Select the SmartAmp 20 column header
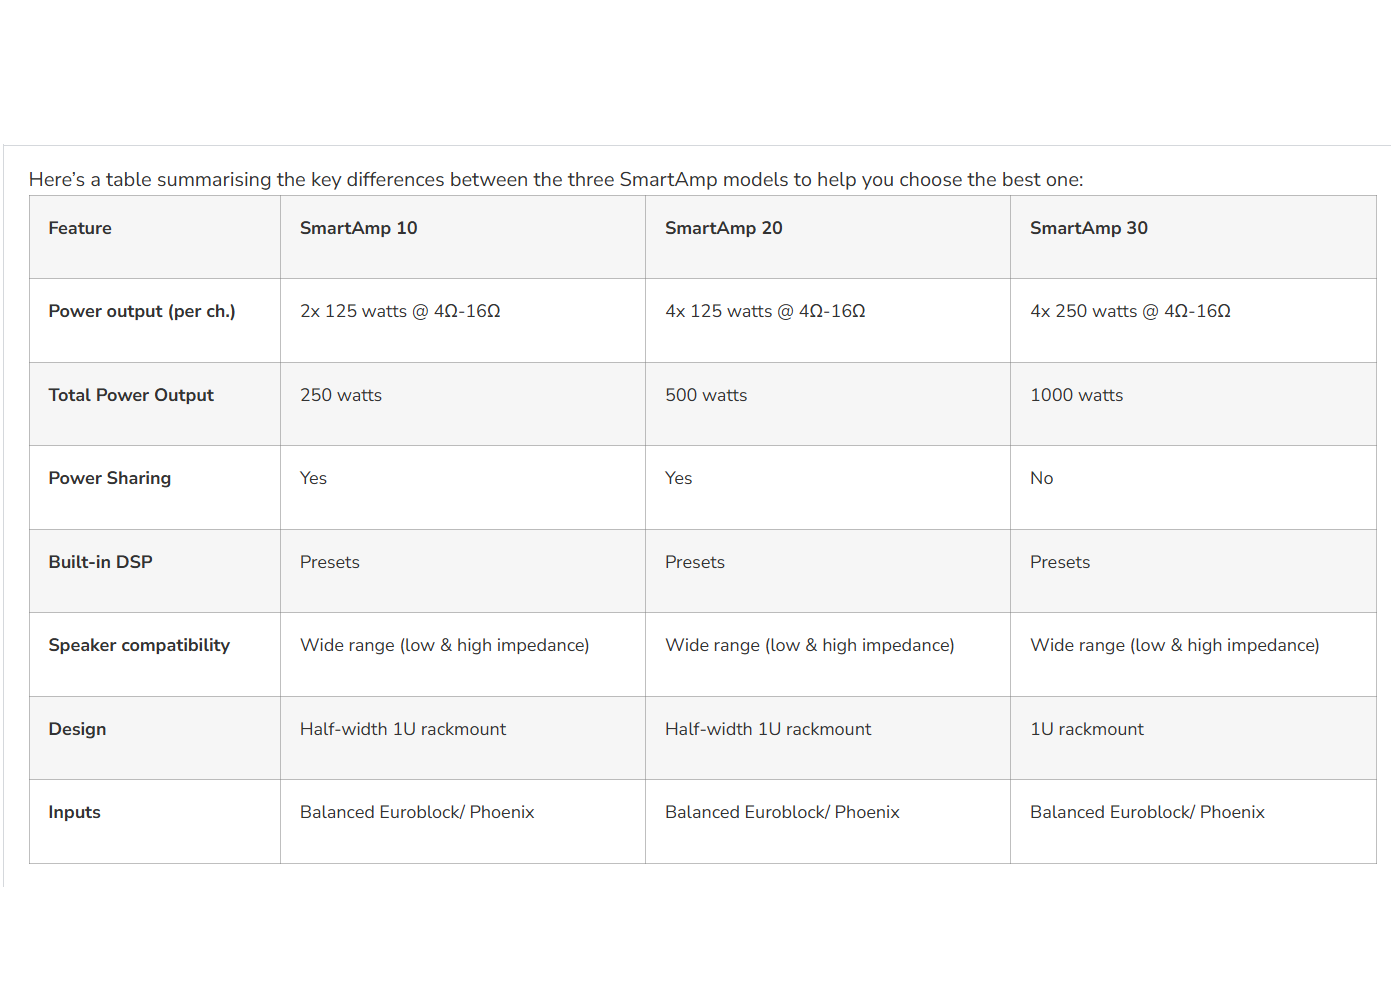The height and width of the screenshot is (983, 1391). (x=723, y=228)
